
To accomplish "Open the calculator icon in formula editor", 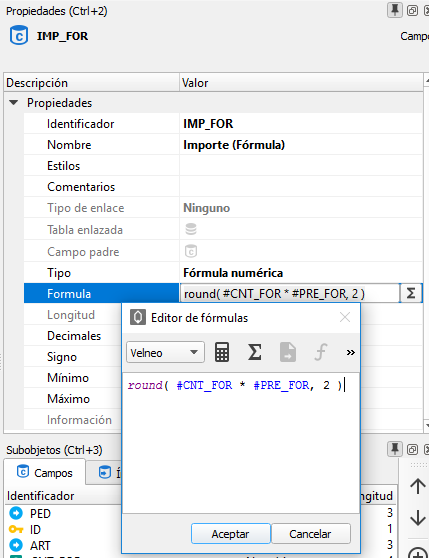I will (222, 352).
